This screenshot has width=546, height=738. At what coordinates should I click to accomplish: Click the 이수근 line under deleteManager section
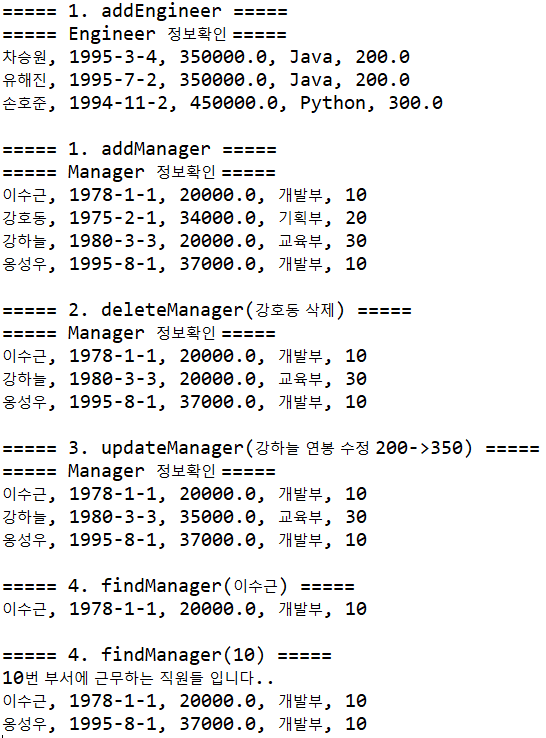click(x=185, y=356)
